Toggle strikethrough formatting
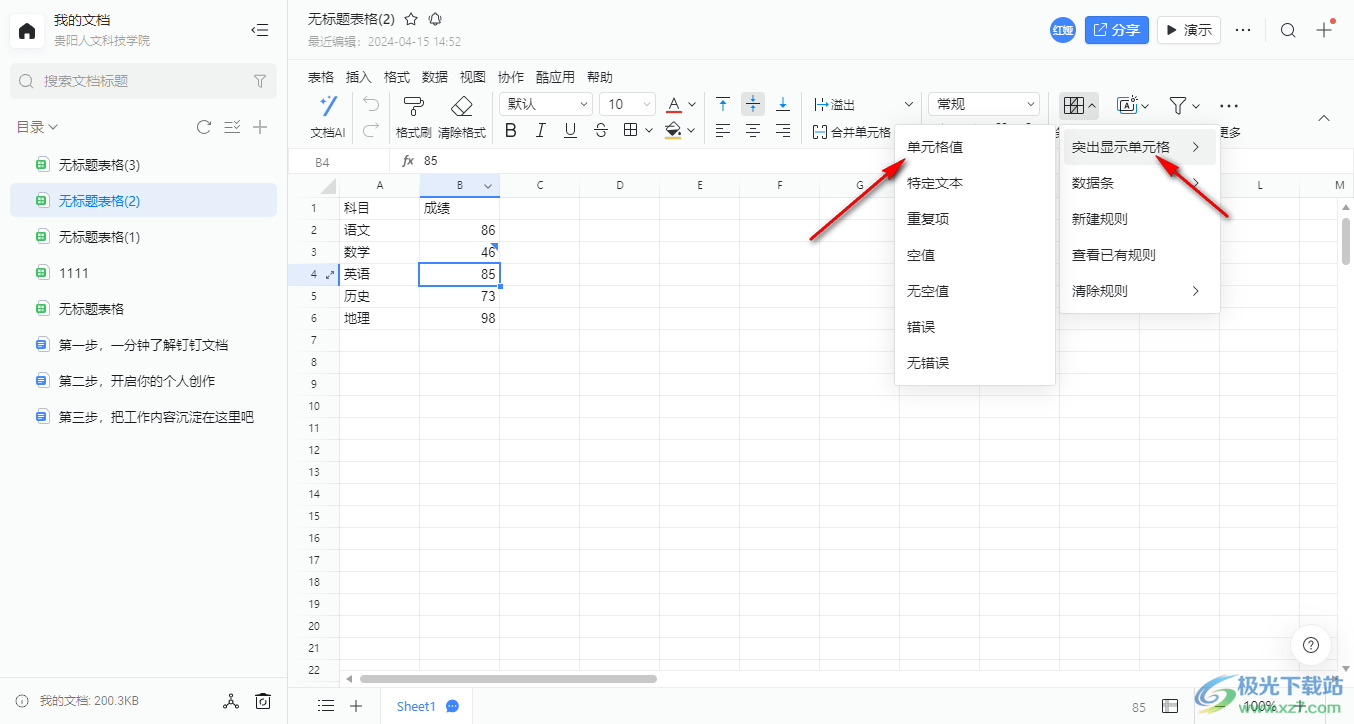Viewport: 1354px width, 724px height. click(601, 130)
